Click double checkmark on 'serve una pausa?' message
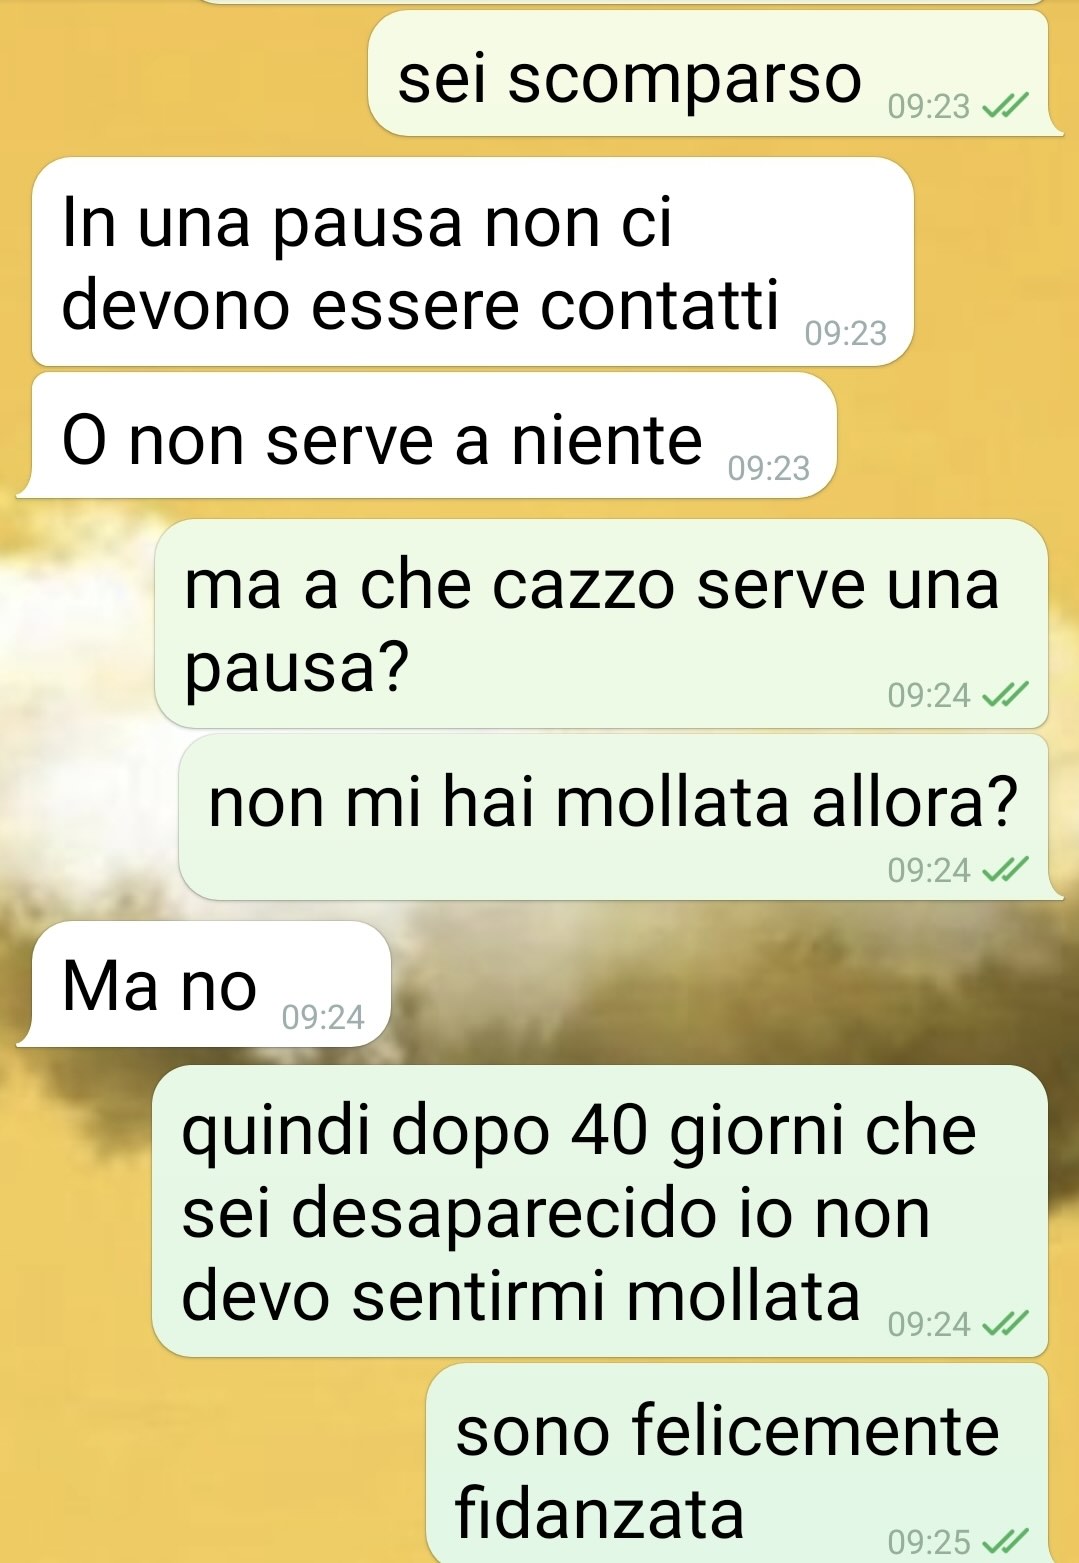 [x=1005, y=695]
